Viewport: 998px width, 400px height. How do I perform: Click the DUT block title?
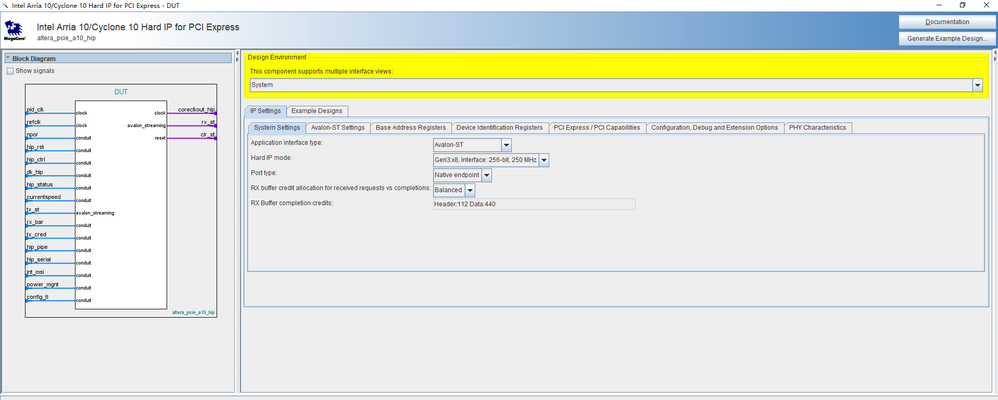[121, 92]
